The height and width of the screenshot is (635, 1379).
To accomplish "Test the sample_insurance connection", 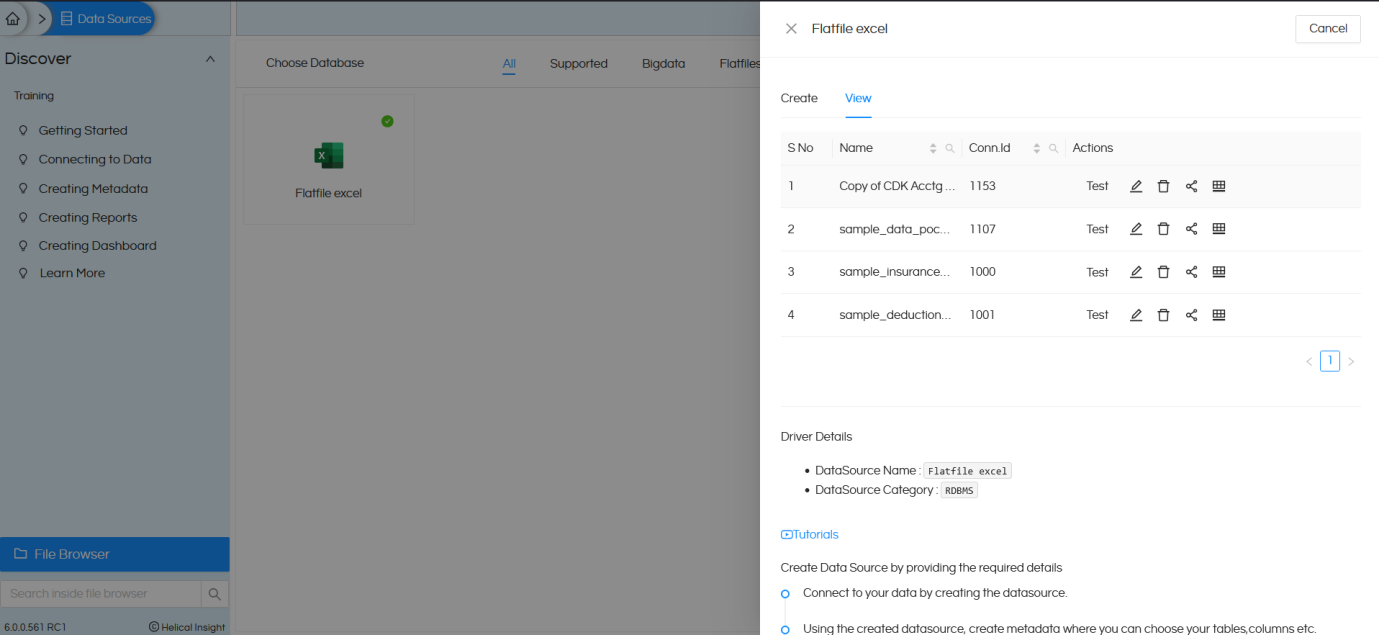I will tap(1097, 272).
